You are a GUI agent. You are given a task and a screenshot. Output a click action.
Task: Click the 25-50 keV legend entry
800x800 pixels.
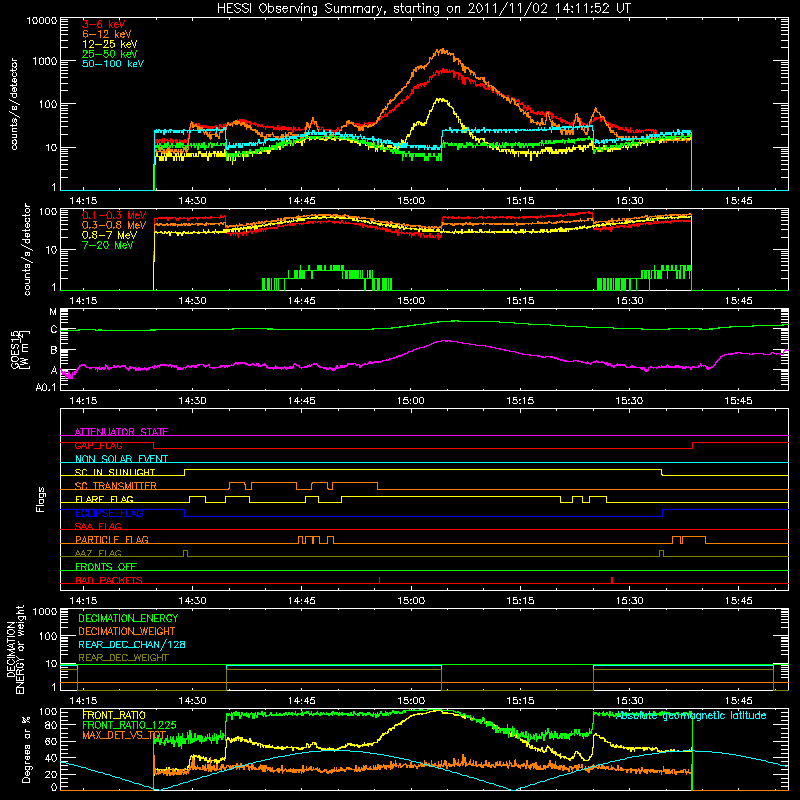[110, 54]
